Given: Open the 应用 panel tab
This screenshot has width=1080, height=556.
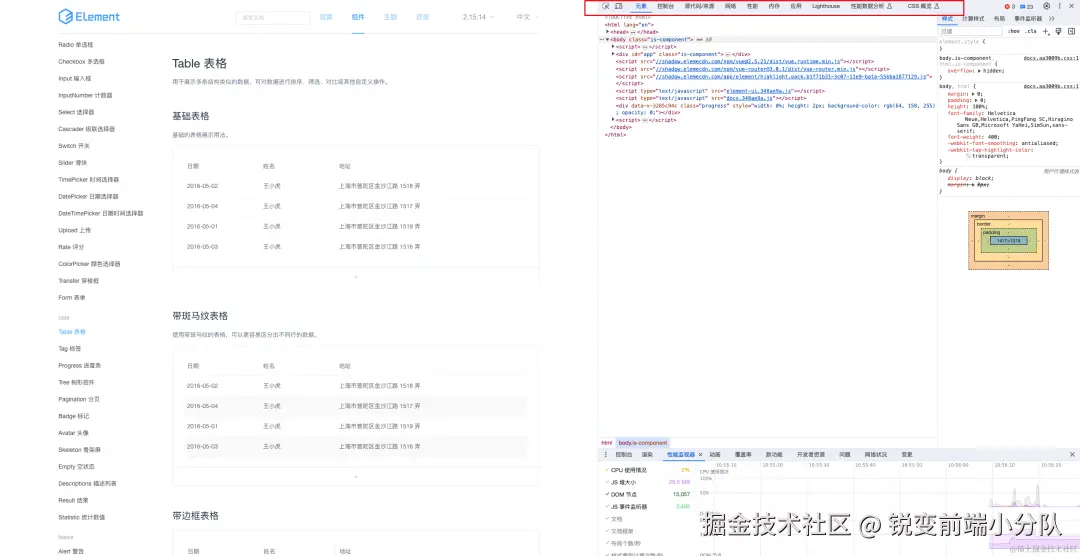Looking at the screenshot, I should click(x=796, y=6).
